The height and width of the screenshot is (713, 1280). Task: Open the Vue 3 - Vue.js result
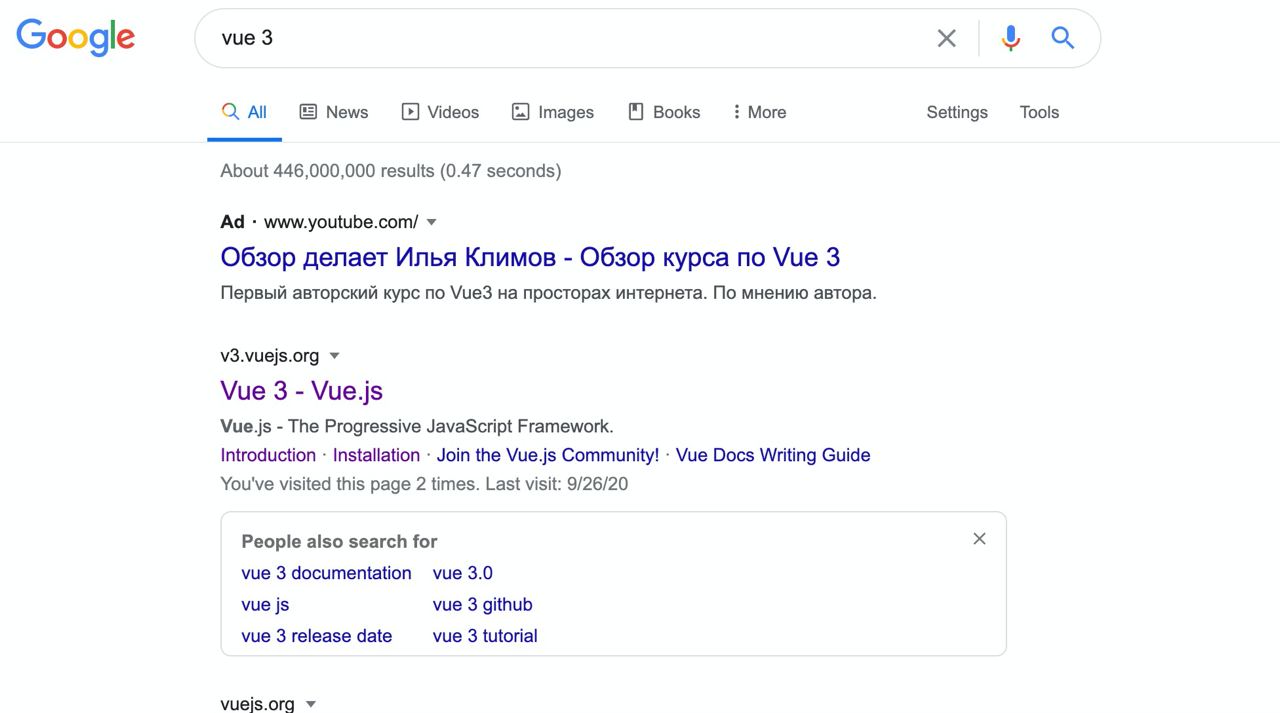pyautogui.click(x=302, y=391)
